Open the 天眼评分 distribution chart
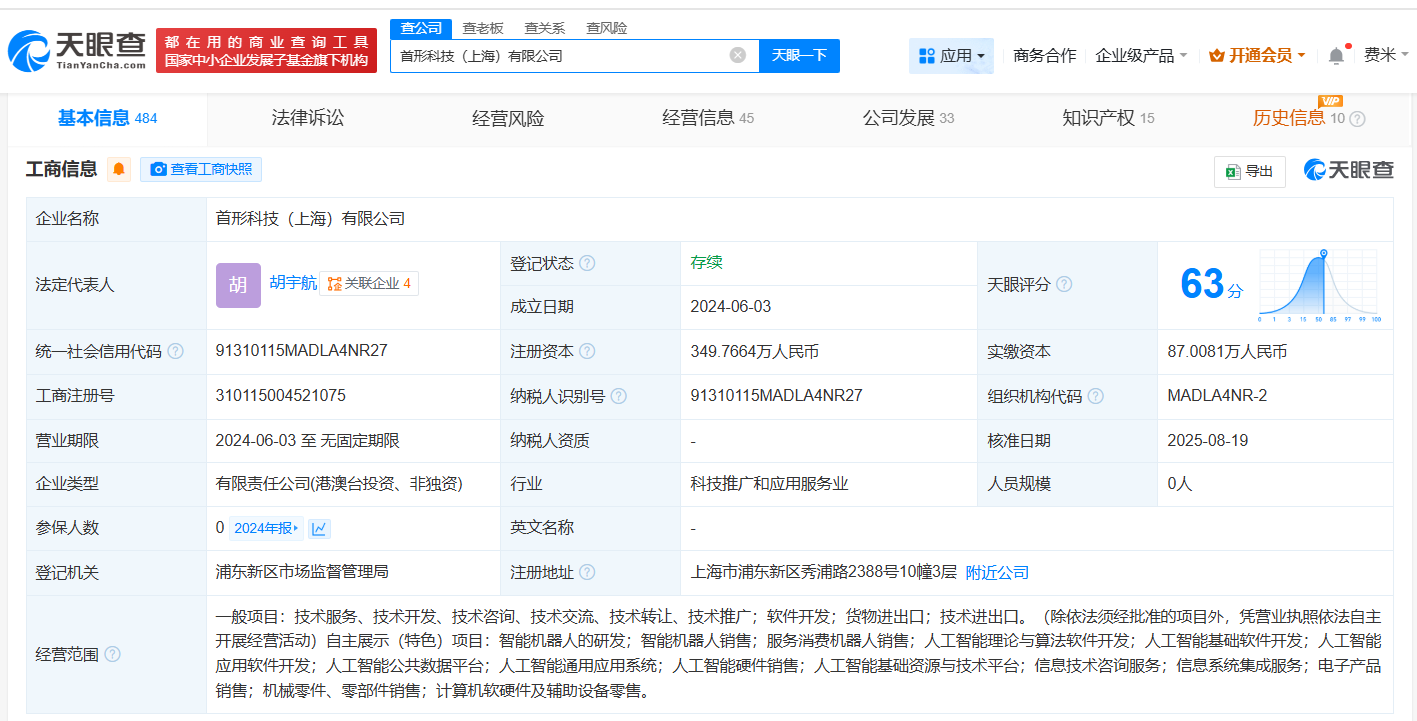Viewport: 1417px width, 721px height. [x=1319, y=285]
